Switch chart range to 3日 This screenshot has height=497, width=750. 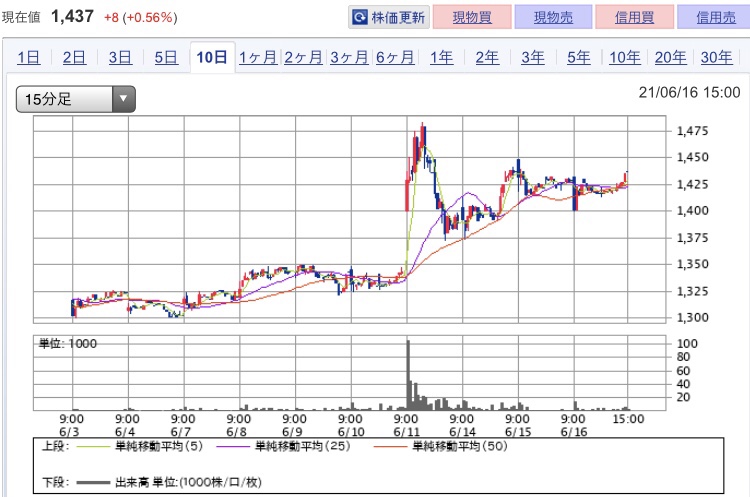point(120,57)
